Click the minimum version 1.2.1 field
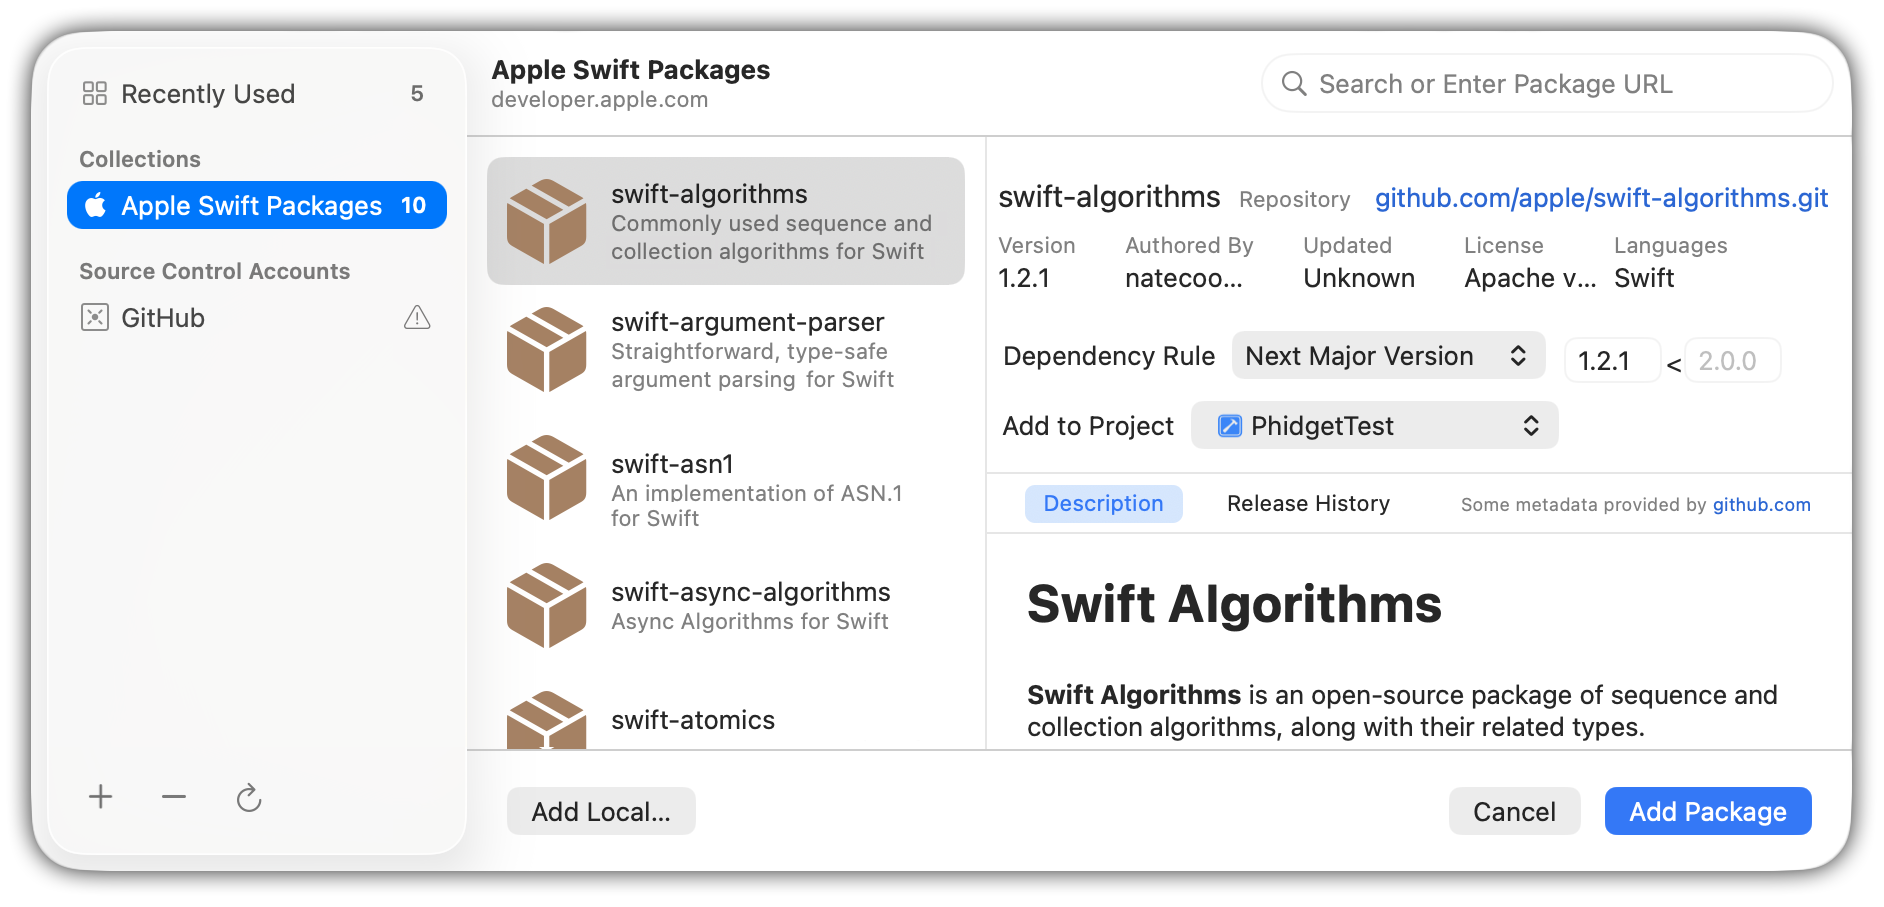 (1611, 361)
